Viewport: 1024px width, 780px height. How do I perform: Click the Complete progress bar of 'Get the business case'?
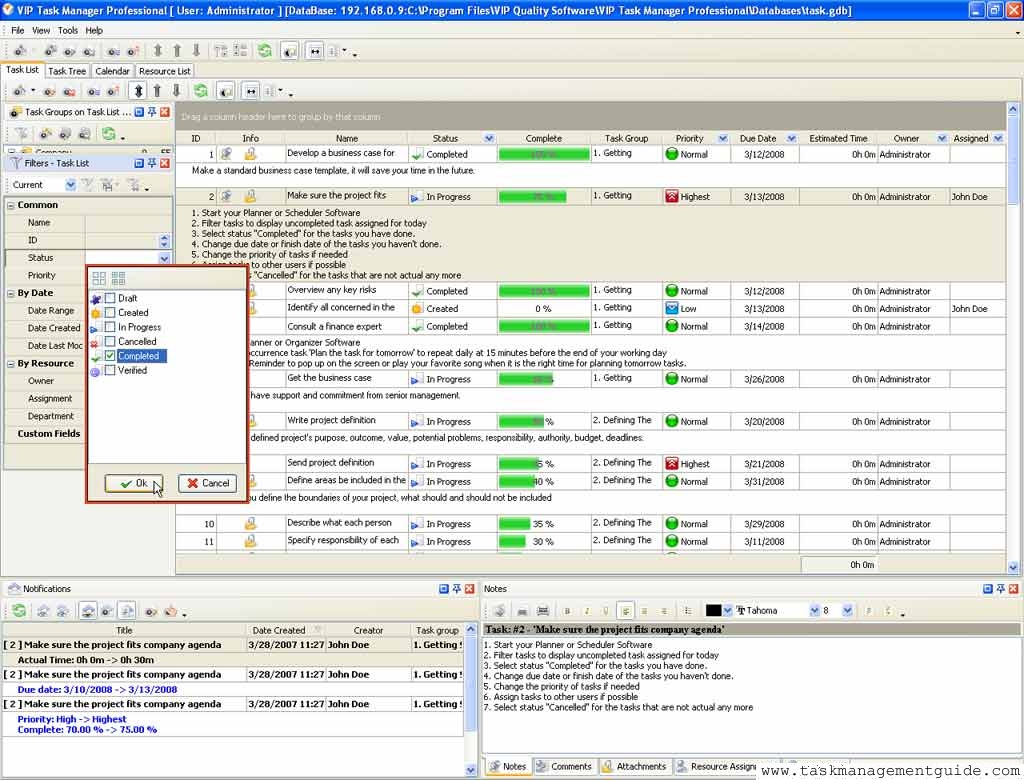(543, 379)
